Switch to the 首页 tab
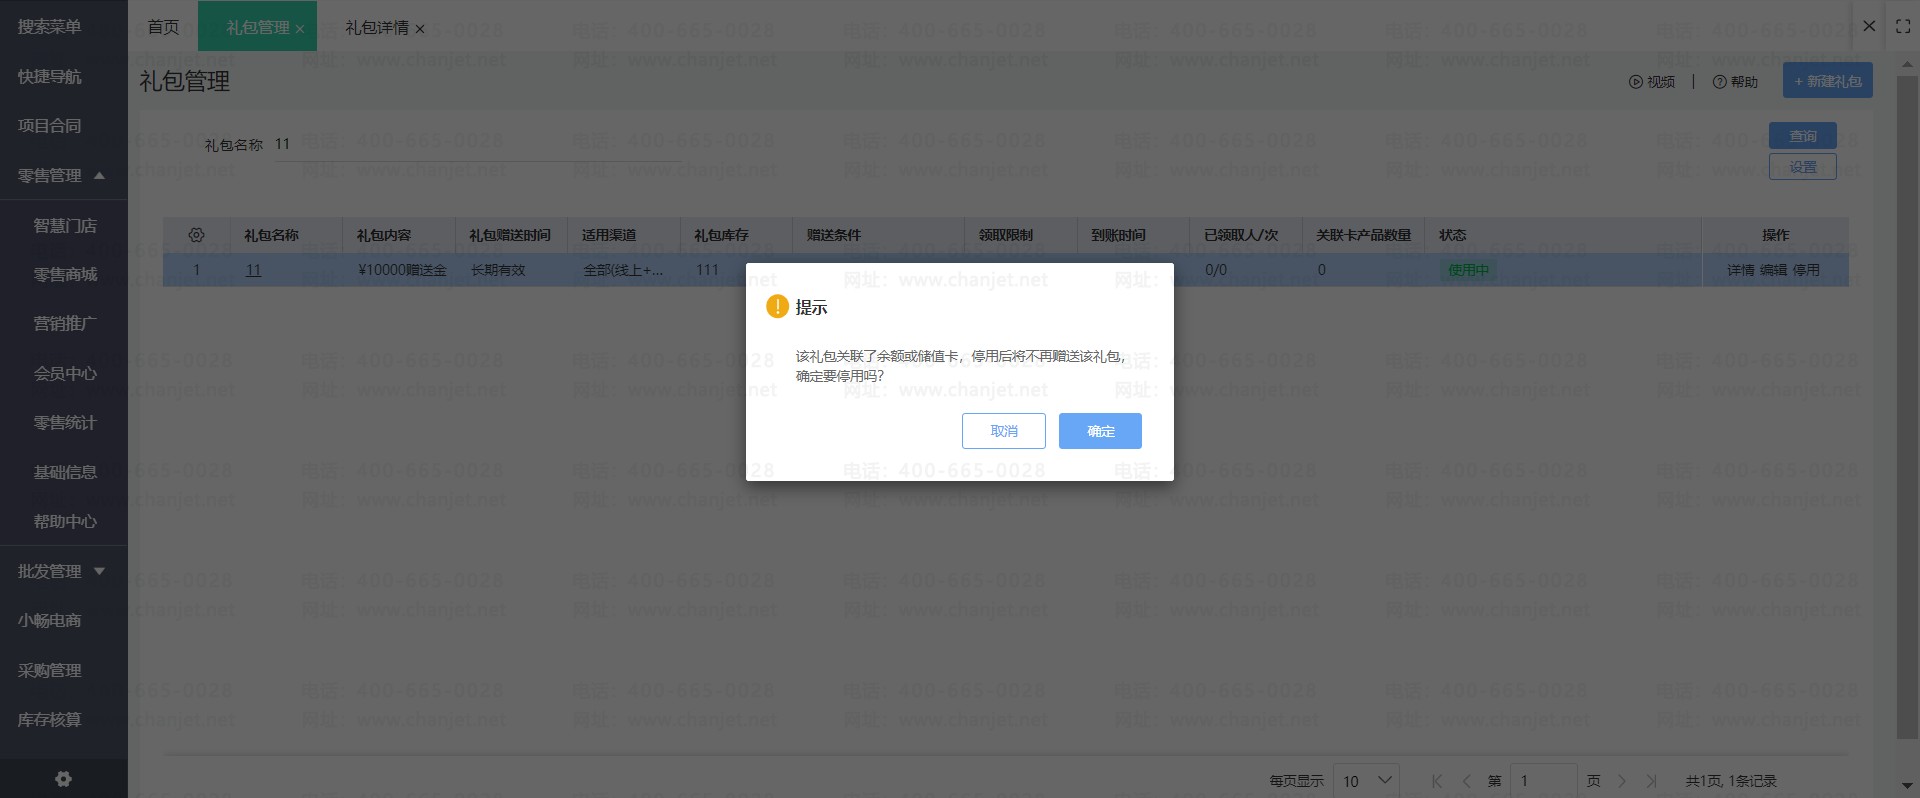This screenshot has width=1920, height=798. (163, 27)
